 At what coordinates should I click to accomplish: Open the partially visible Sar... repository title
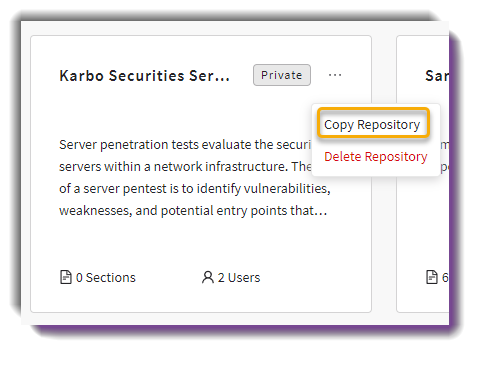point(437,76)
